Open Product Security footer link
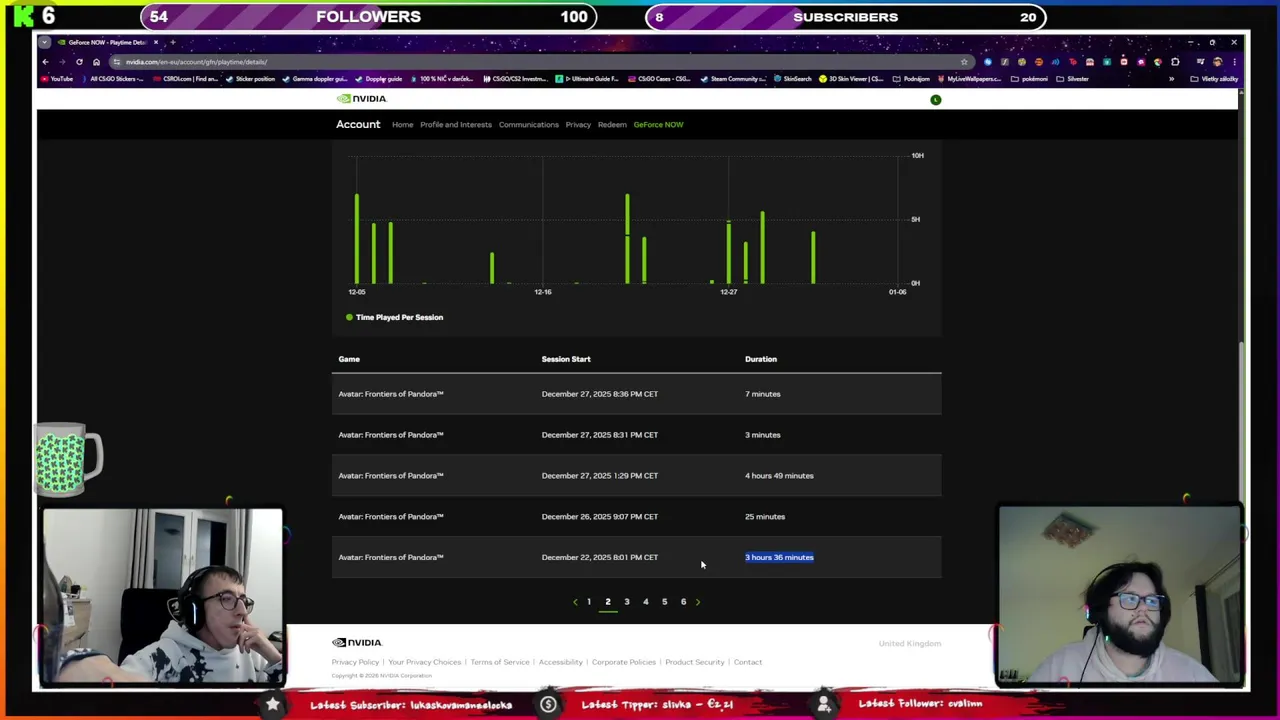Image resolution: width=1280 pixels, height=720 pixels. coord(695,662)
